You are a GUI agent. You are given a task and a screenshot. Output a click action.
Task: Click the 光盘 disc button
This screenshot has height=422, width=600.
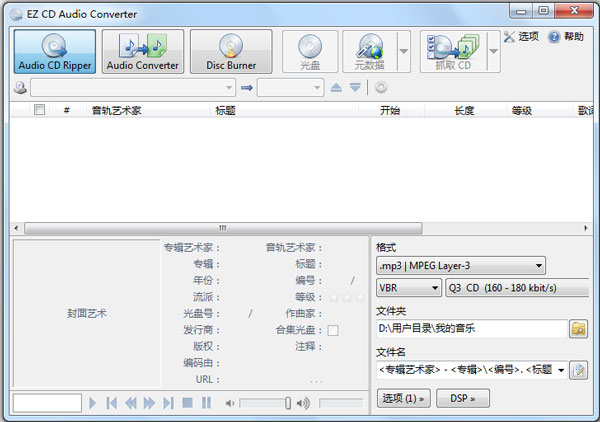(310, 52)
